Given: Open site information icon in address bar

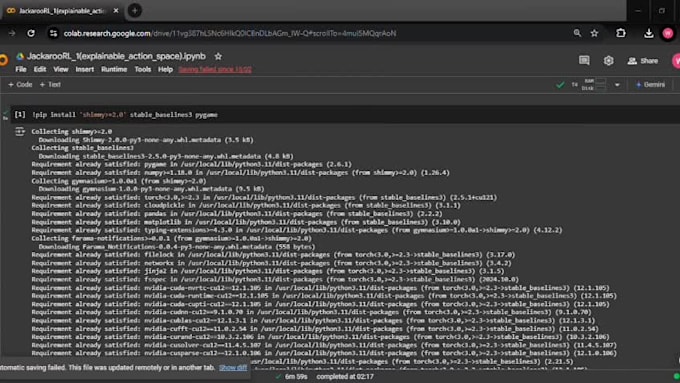Looking at the screenshot, I should click(x=53, y=33).
